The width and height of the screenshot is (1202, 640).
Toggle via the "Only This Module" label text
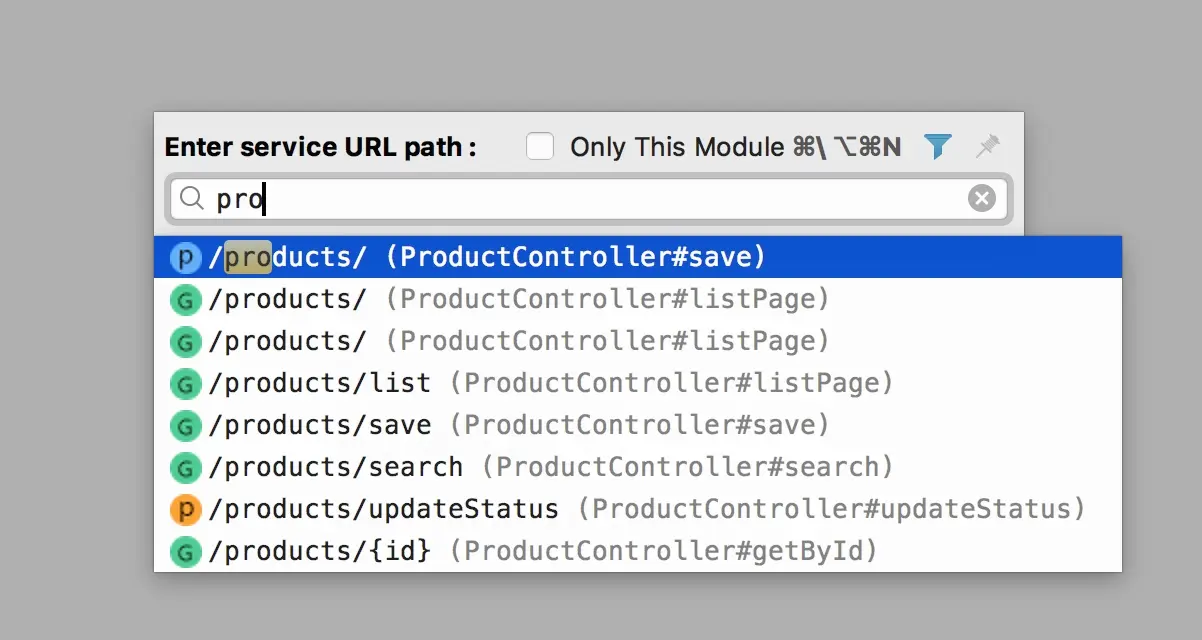[677, 147]
